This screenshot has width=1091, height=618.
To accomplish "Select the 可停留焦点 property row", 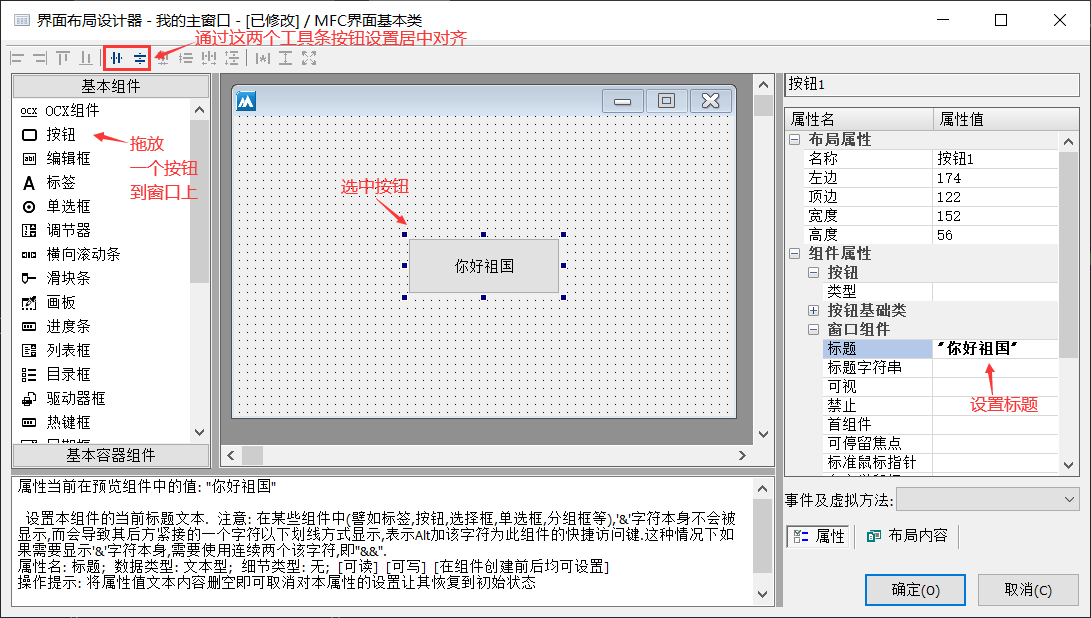I will click(940, 444).
